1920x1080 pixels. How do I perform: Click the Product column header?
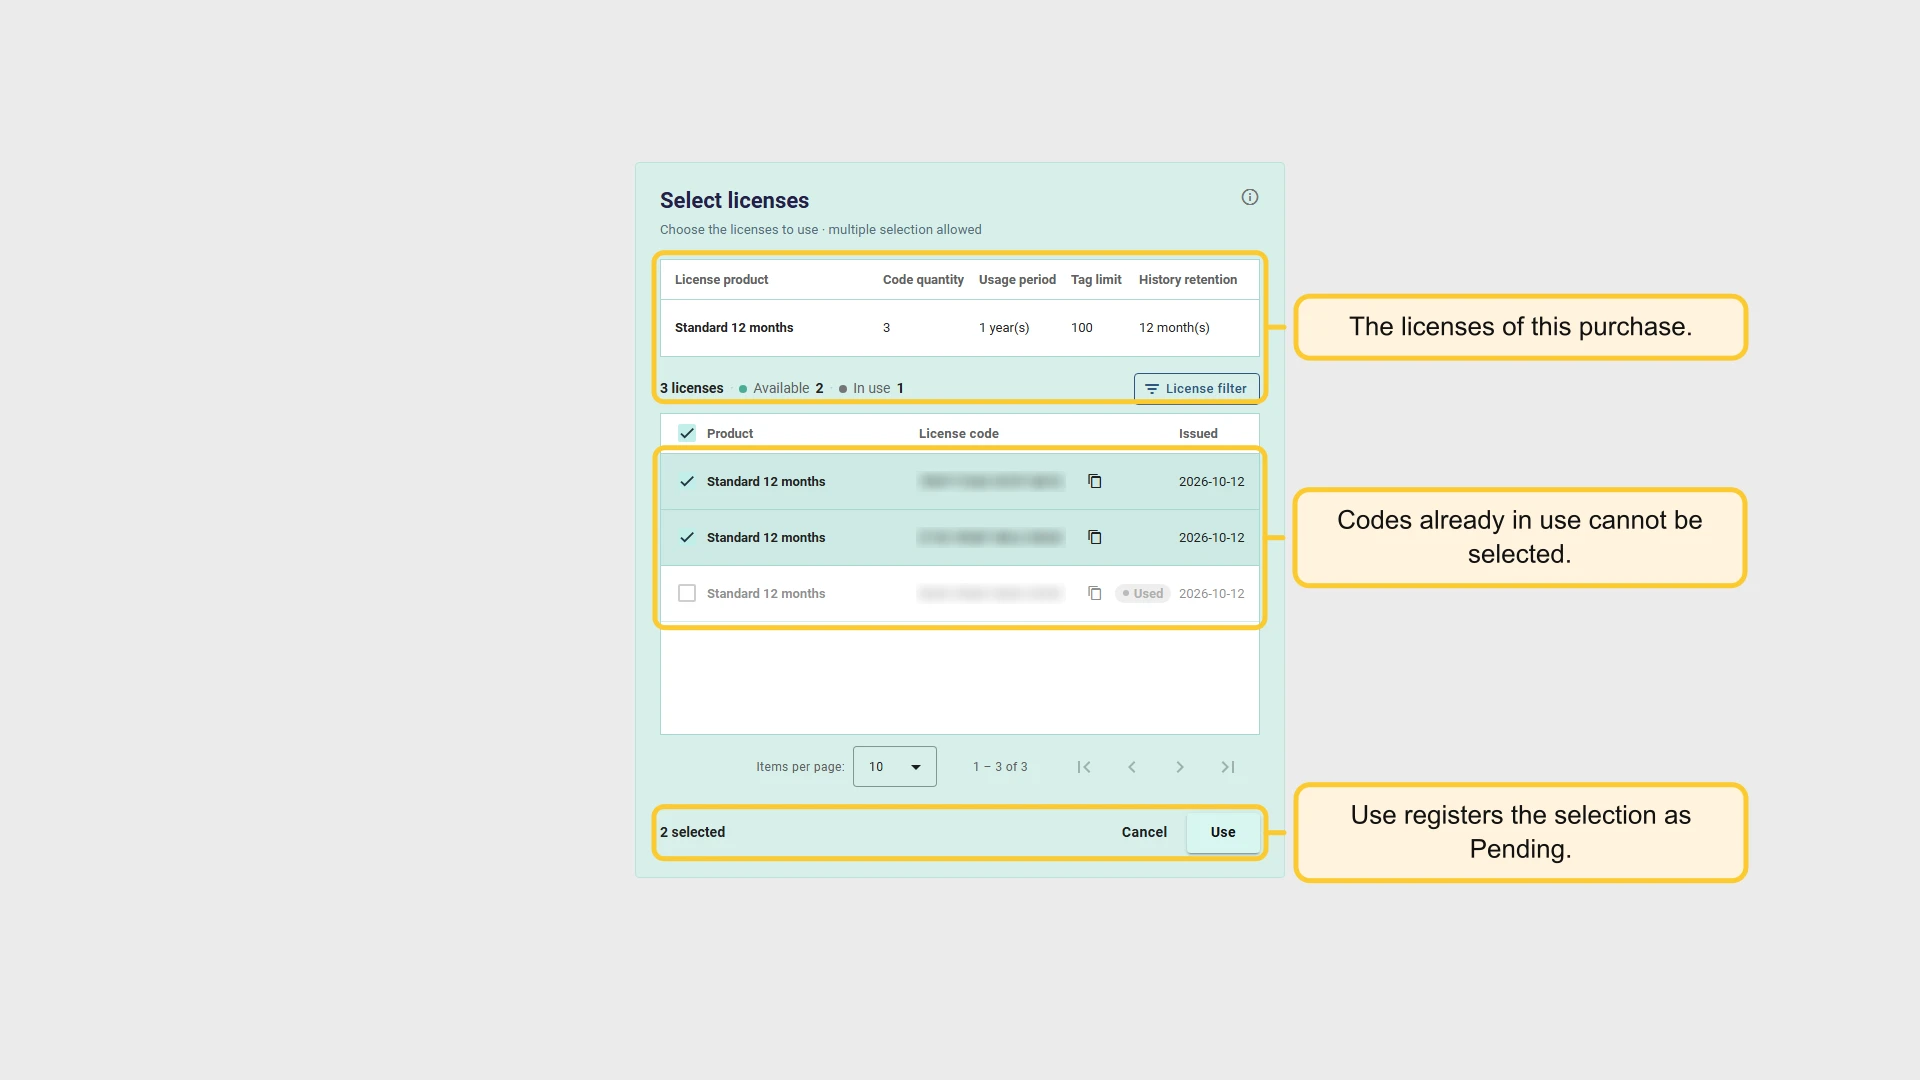point(730,433)
